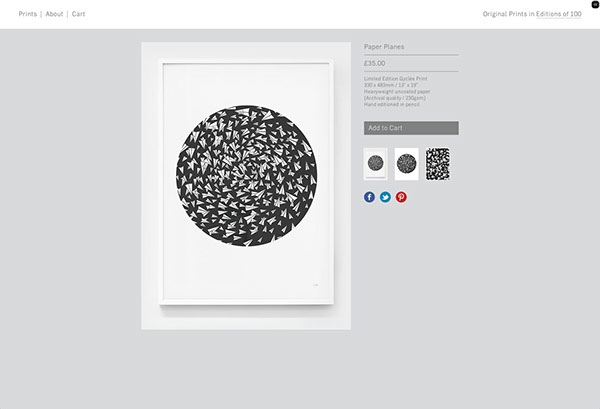
Task: Follow the 'Editions of 100' link
Action: [x=559, y=14]
